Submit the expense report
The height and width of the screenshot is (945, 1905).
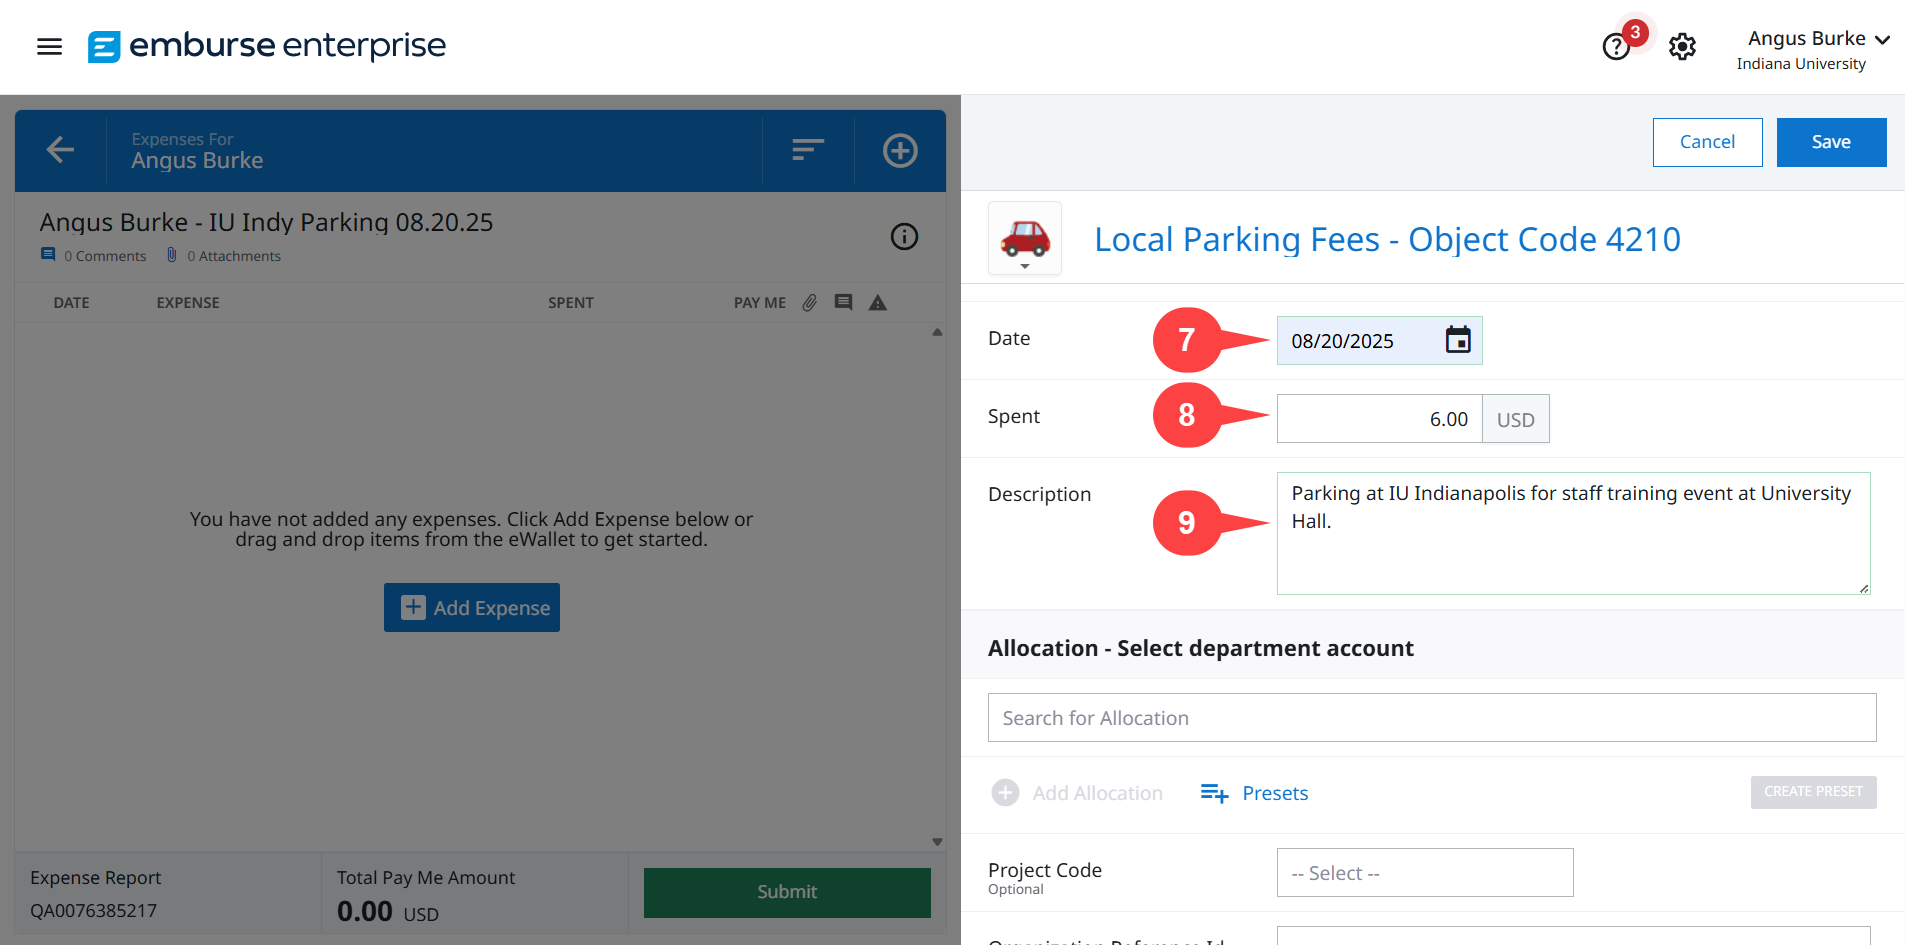click(787, 892)
